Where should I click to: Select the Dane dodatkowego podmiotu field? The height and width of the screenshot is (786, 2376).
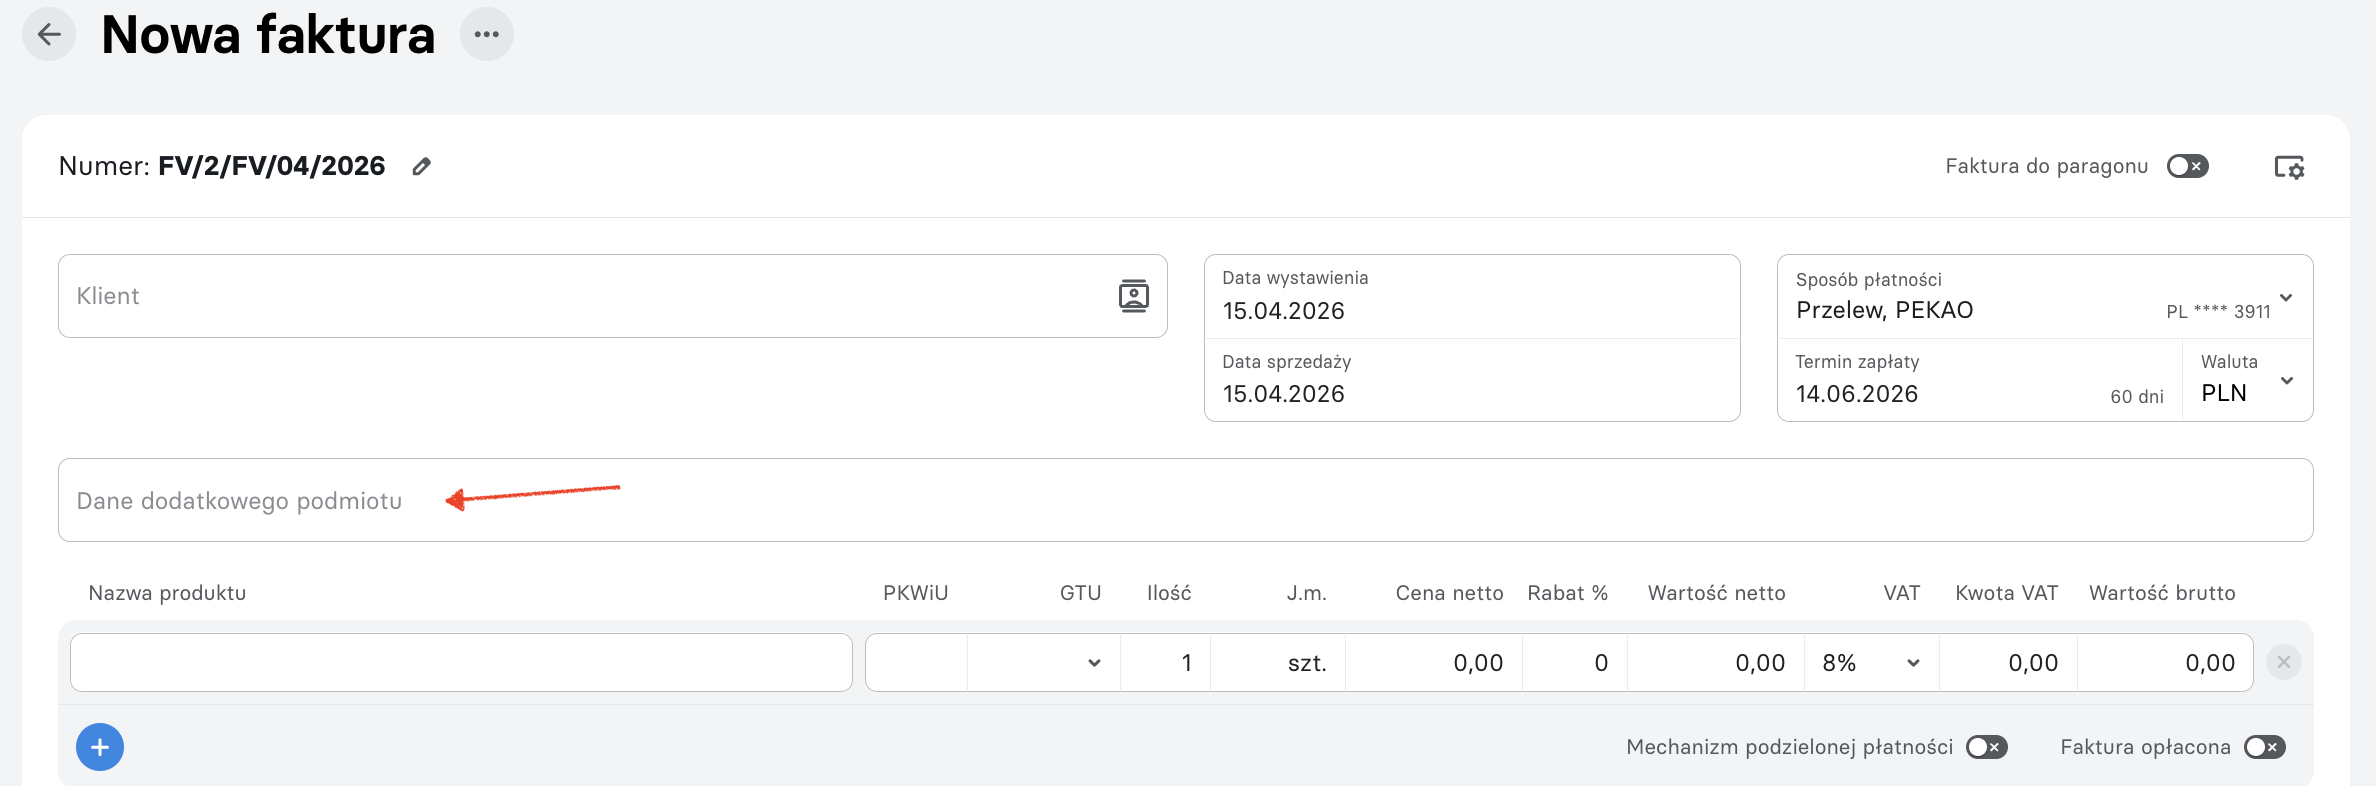[1186, 500]
